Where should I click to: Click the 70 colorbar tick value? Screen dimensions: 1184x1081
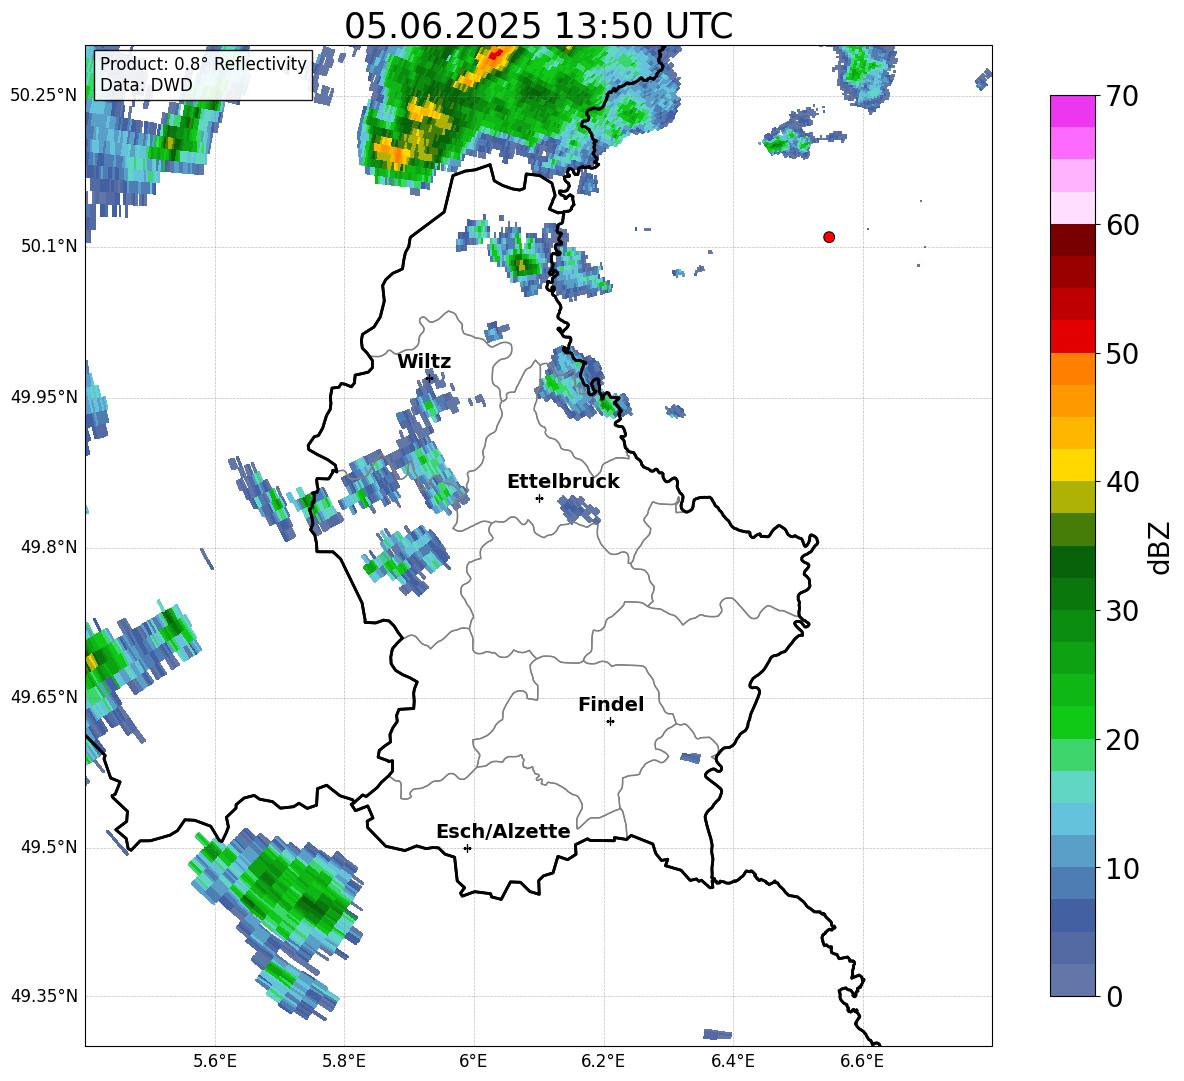pos(1122,97)
